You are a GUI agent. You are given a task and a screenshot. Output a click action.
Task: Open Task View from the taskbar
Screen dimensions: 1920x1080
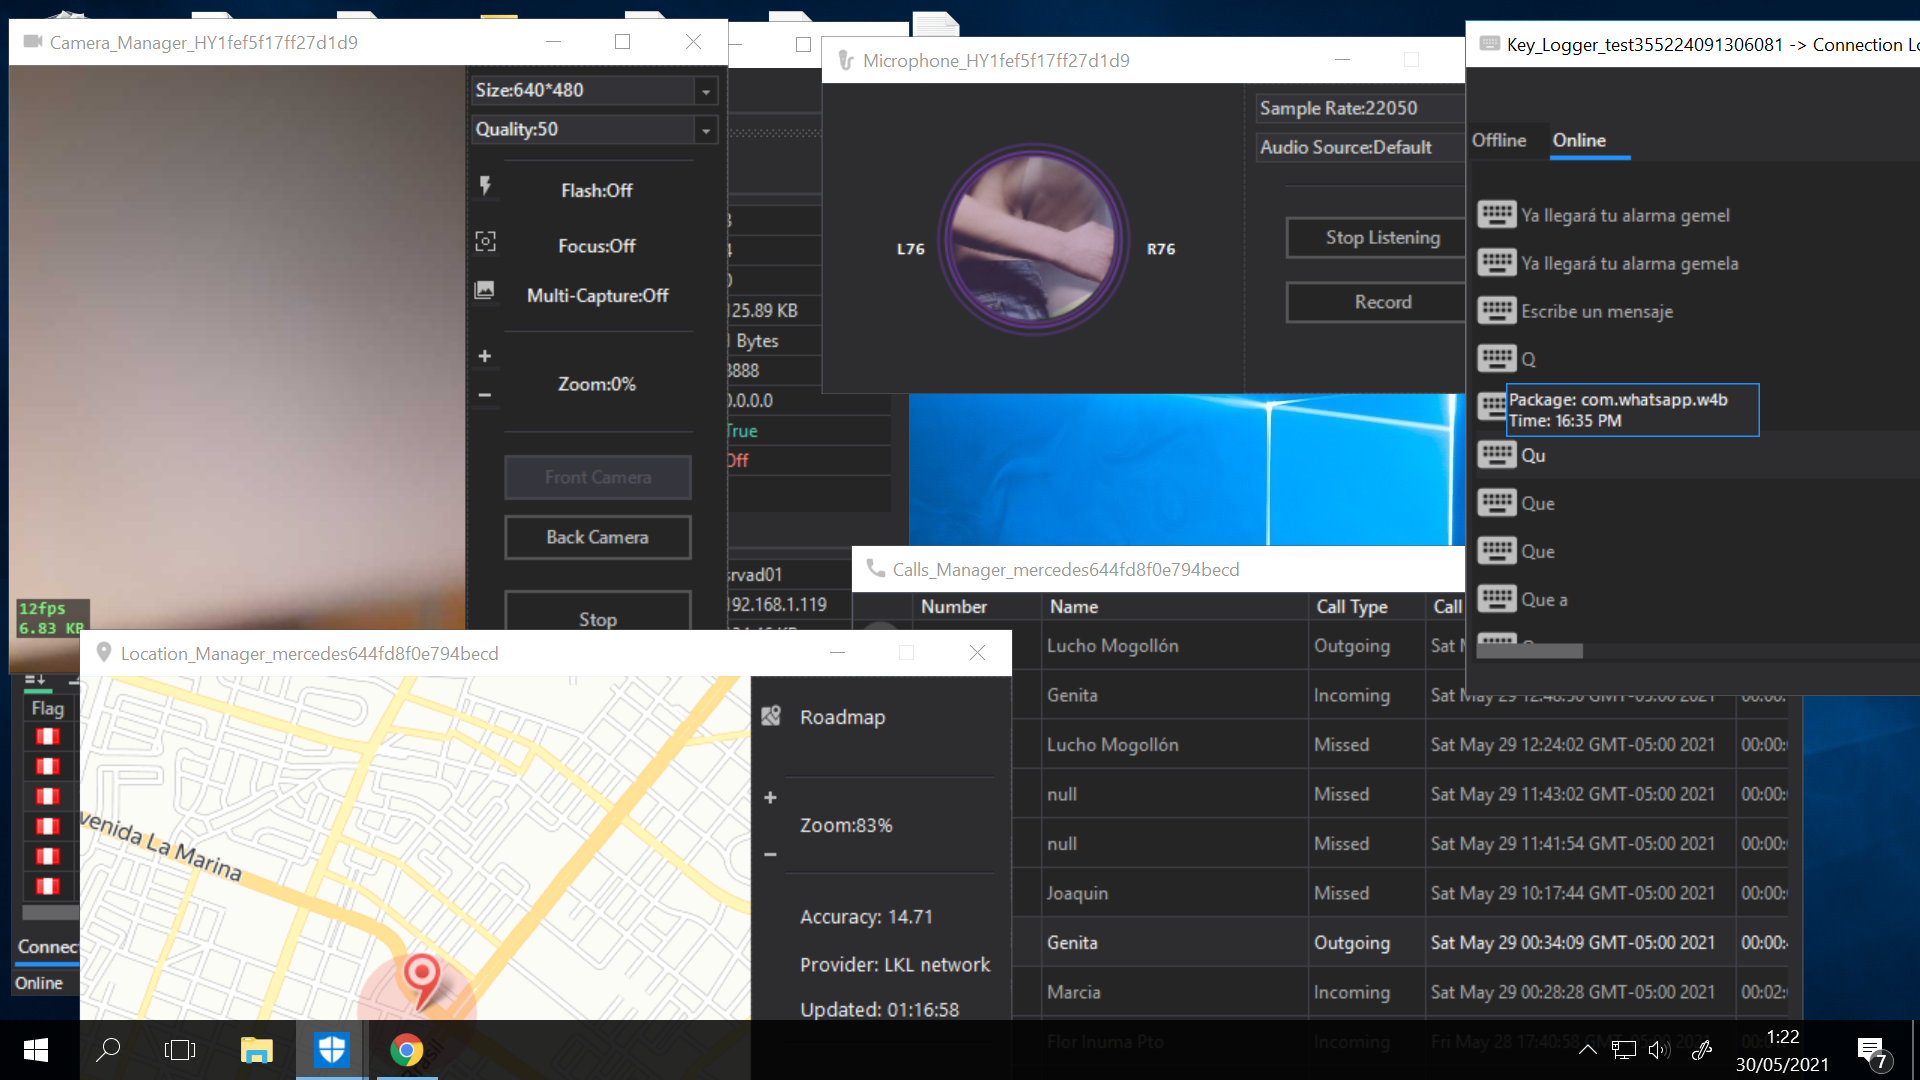click(x=180, y=1050)
